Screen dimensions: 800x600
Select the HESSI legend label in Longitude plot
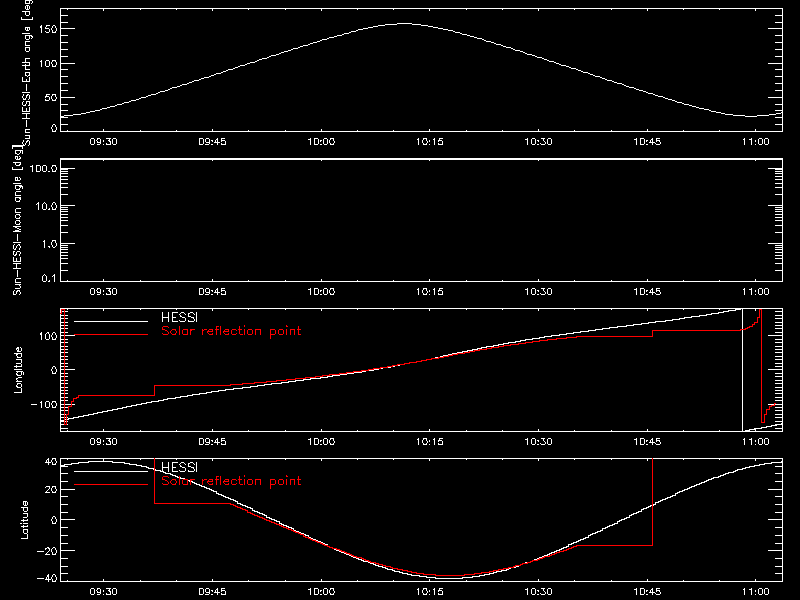[179, 317]
